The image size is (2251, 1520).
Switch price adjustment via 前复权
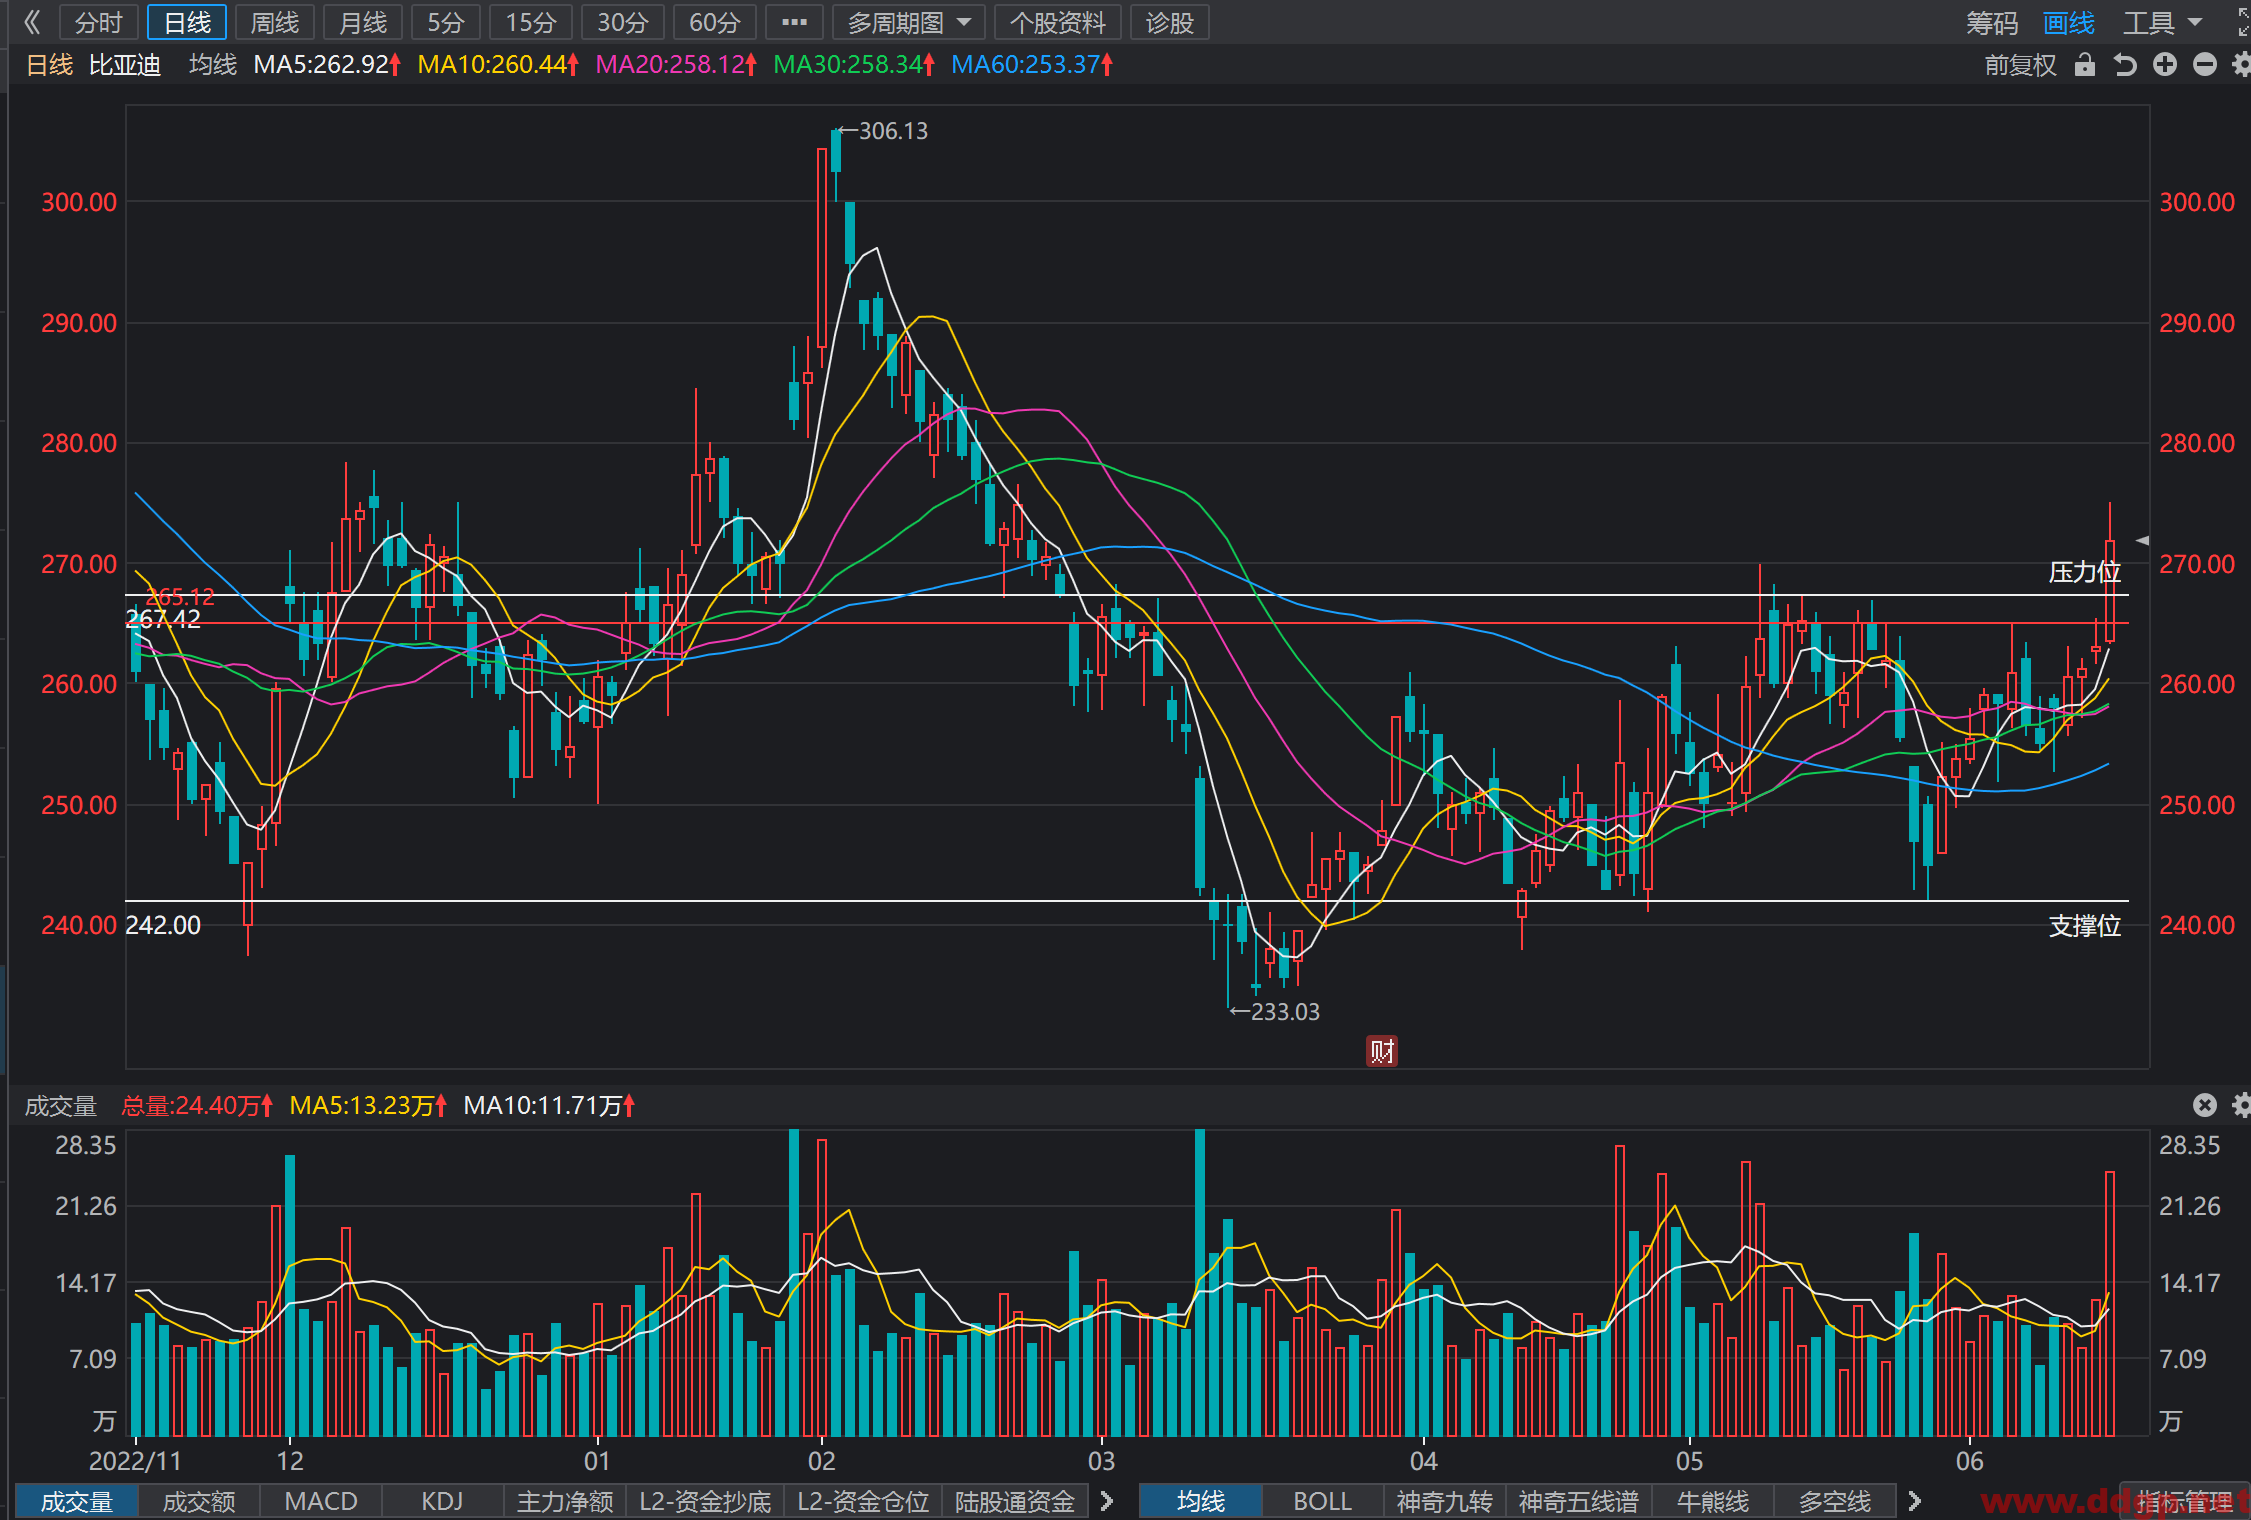(x=2020, y=65)
